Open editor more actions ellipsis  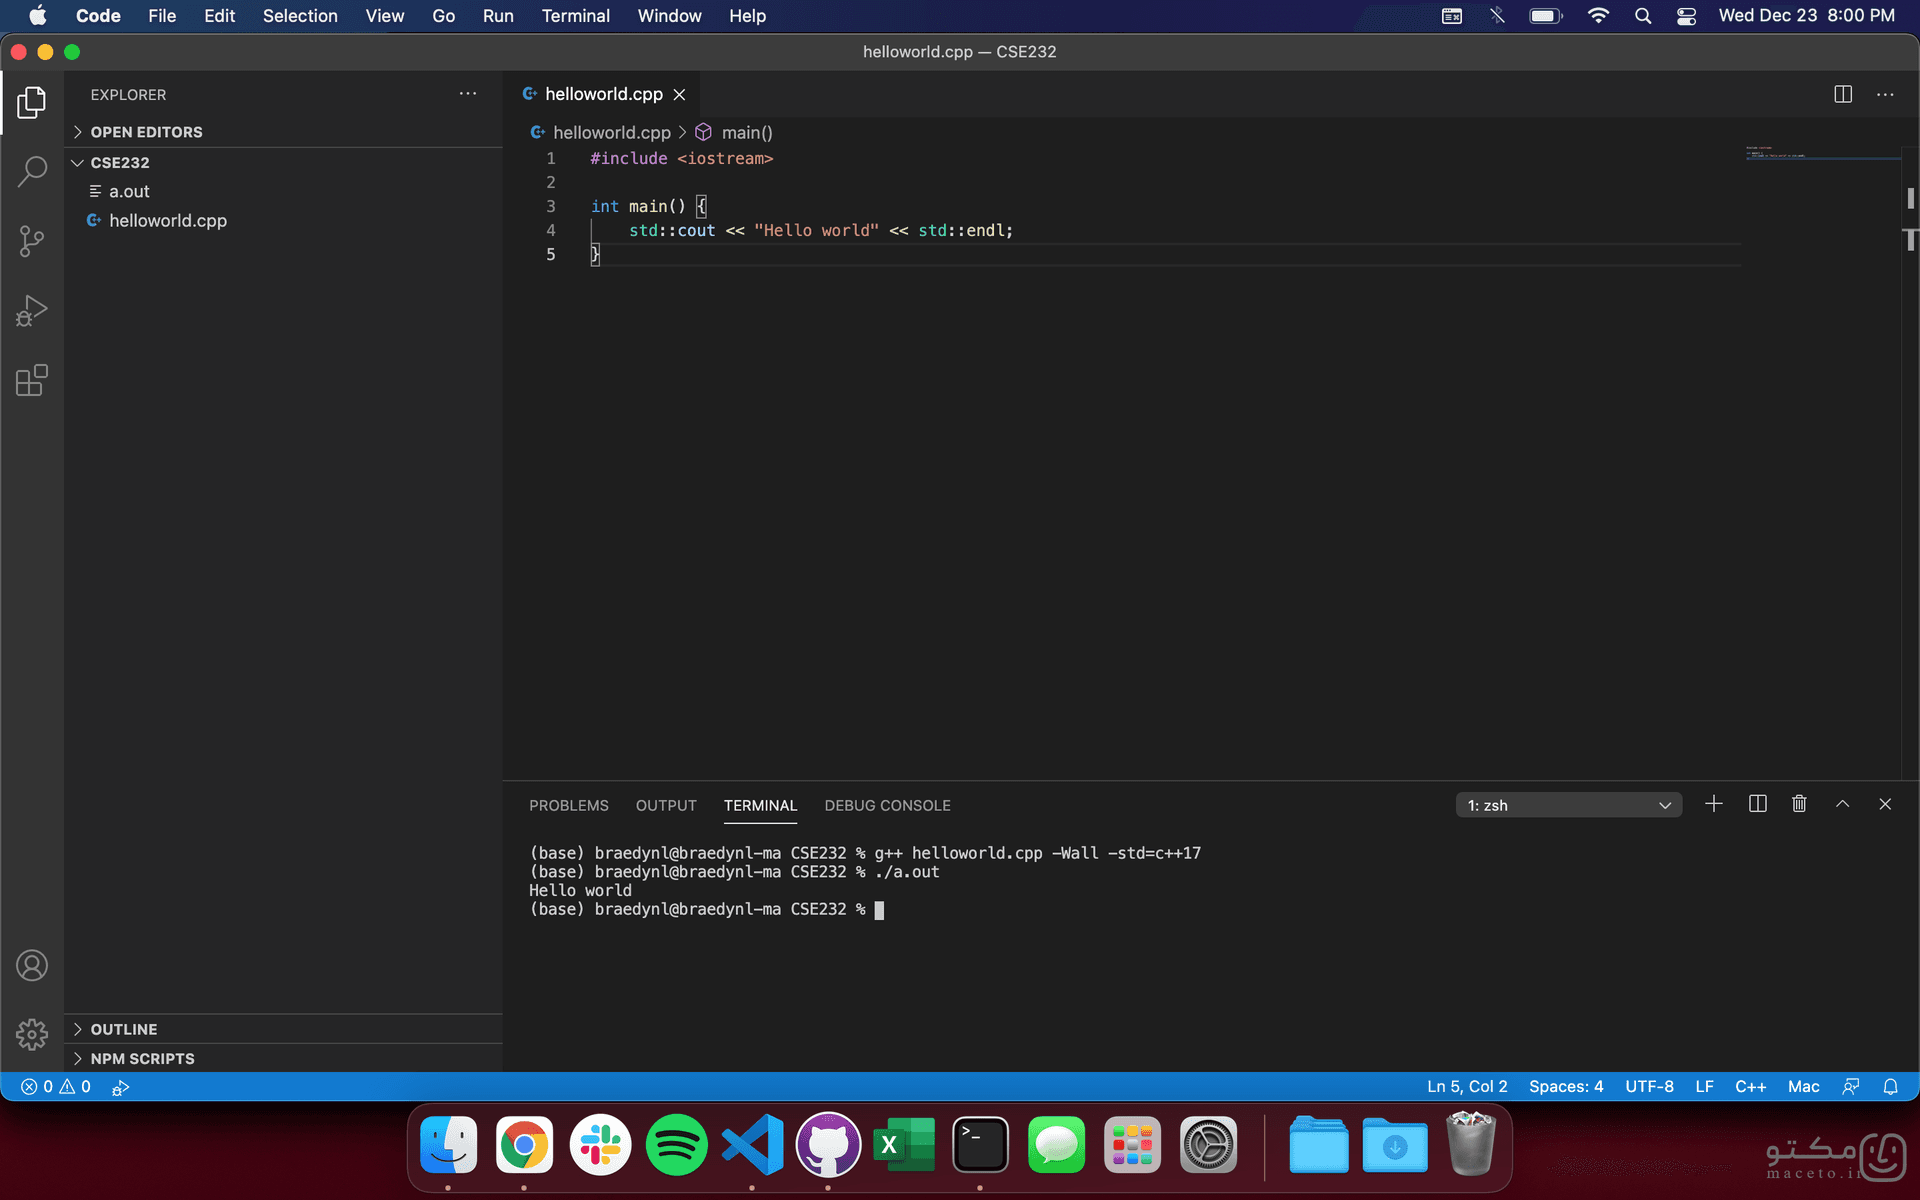click(x=1885, y=94)
